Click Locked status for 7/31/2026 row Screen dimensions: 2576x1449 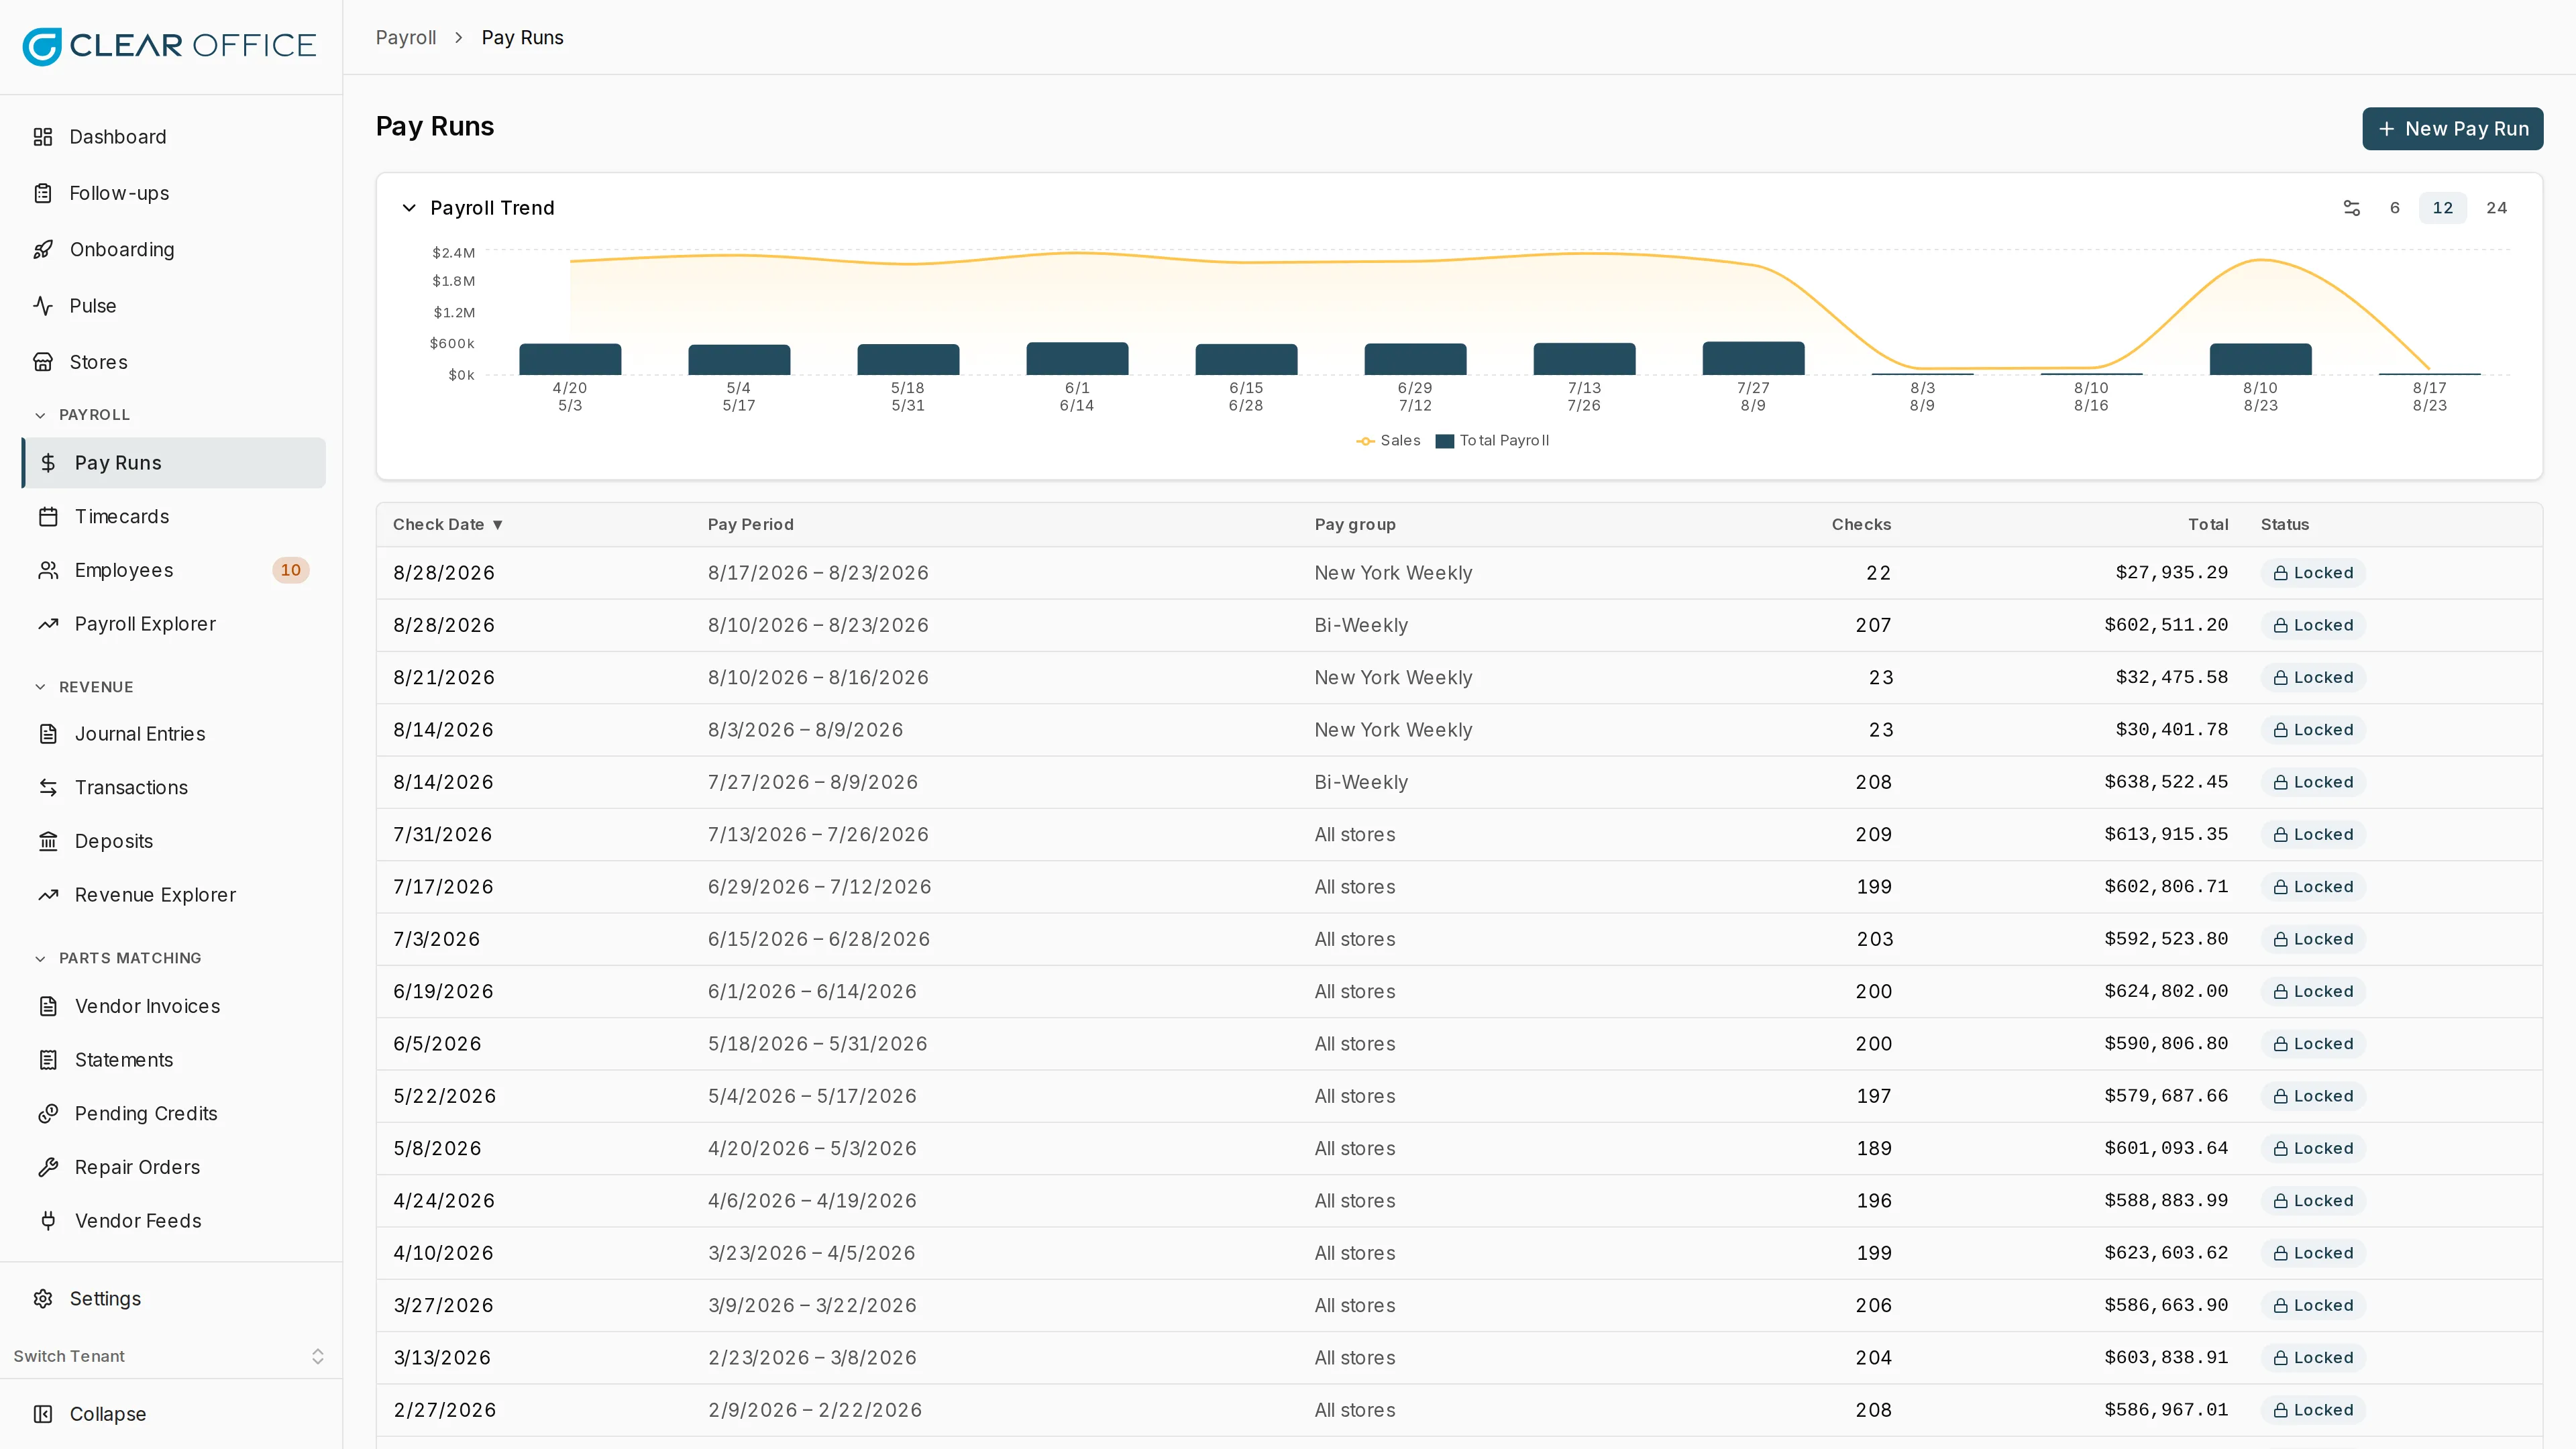pos(2313,834)
